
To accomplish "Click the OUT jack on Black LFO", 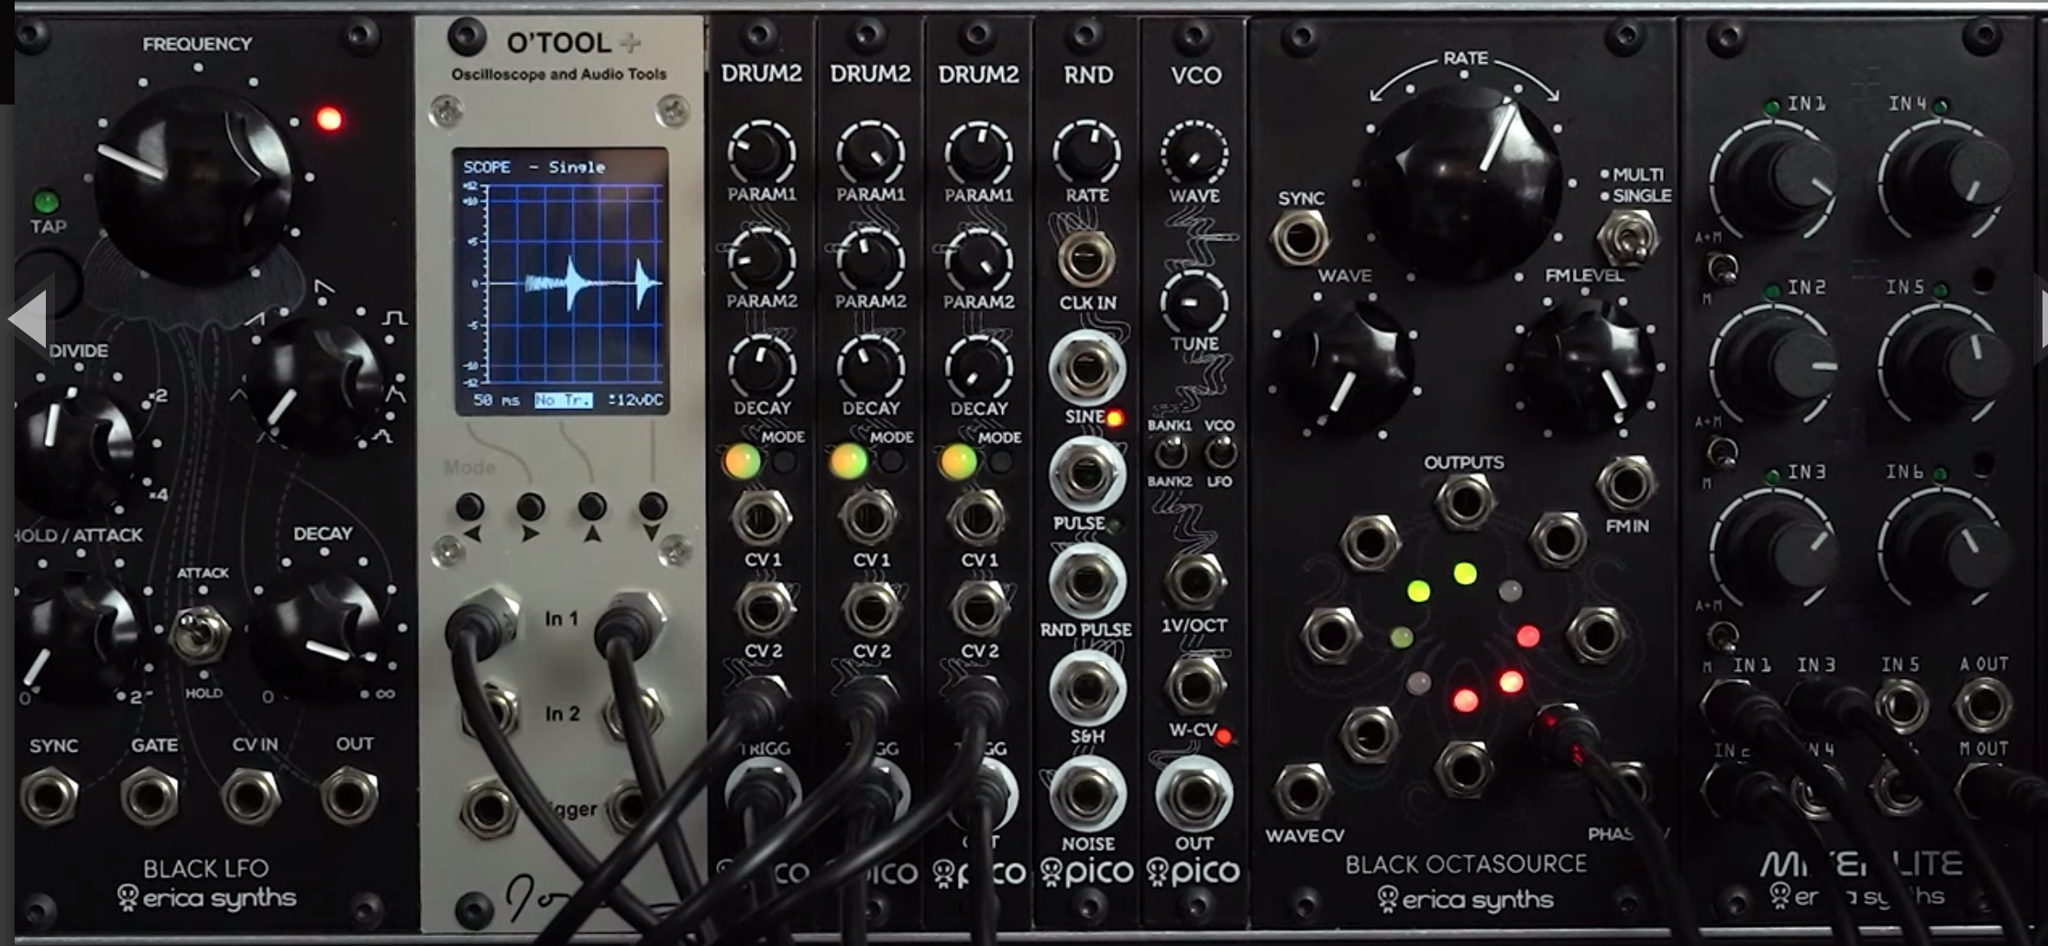I will (x=349, y=797).
